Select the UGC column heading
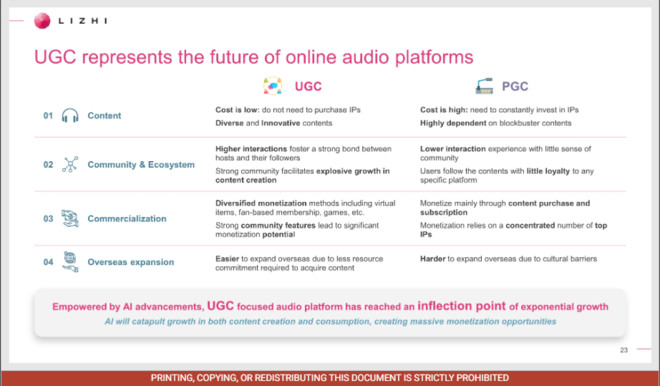Image resolution: width=660 pixels, height=386 pixels. click(308, 86)
